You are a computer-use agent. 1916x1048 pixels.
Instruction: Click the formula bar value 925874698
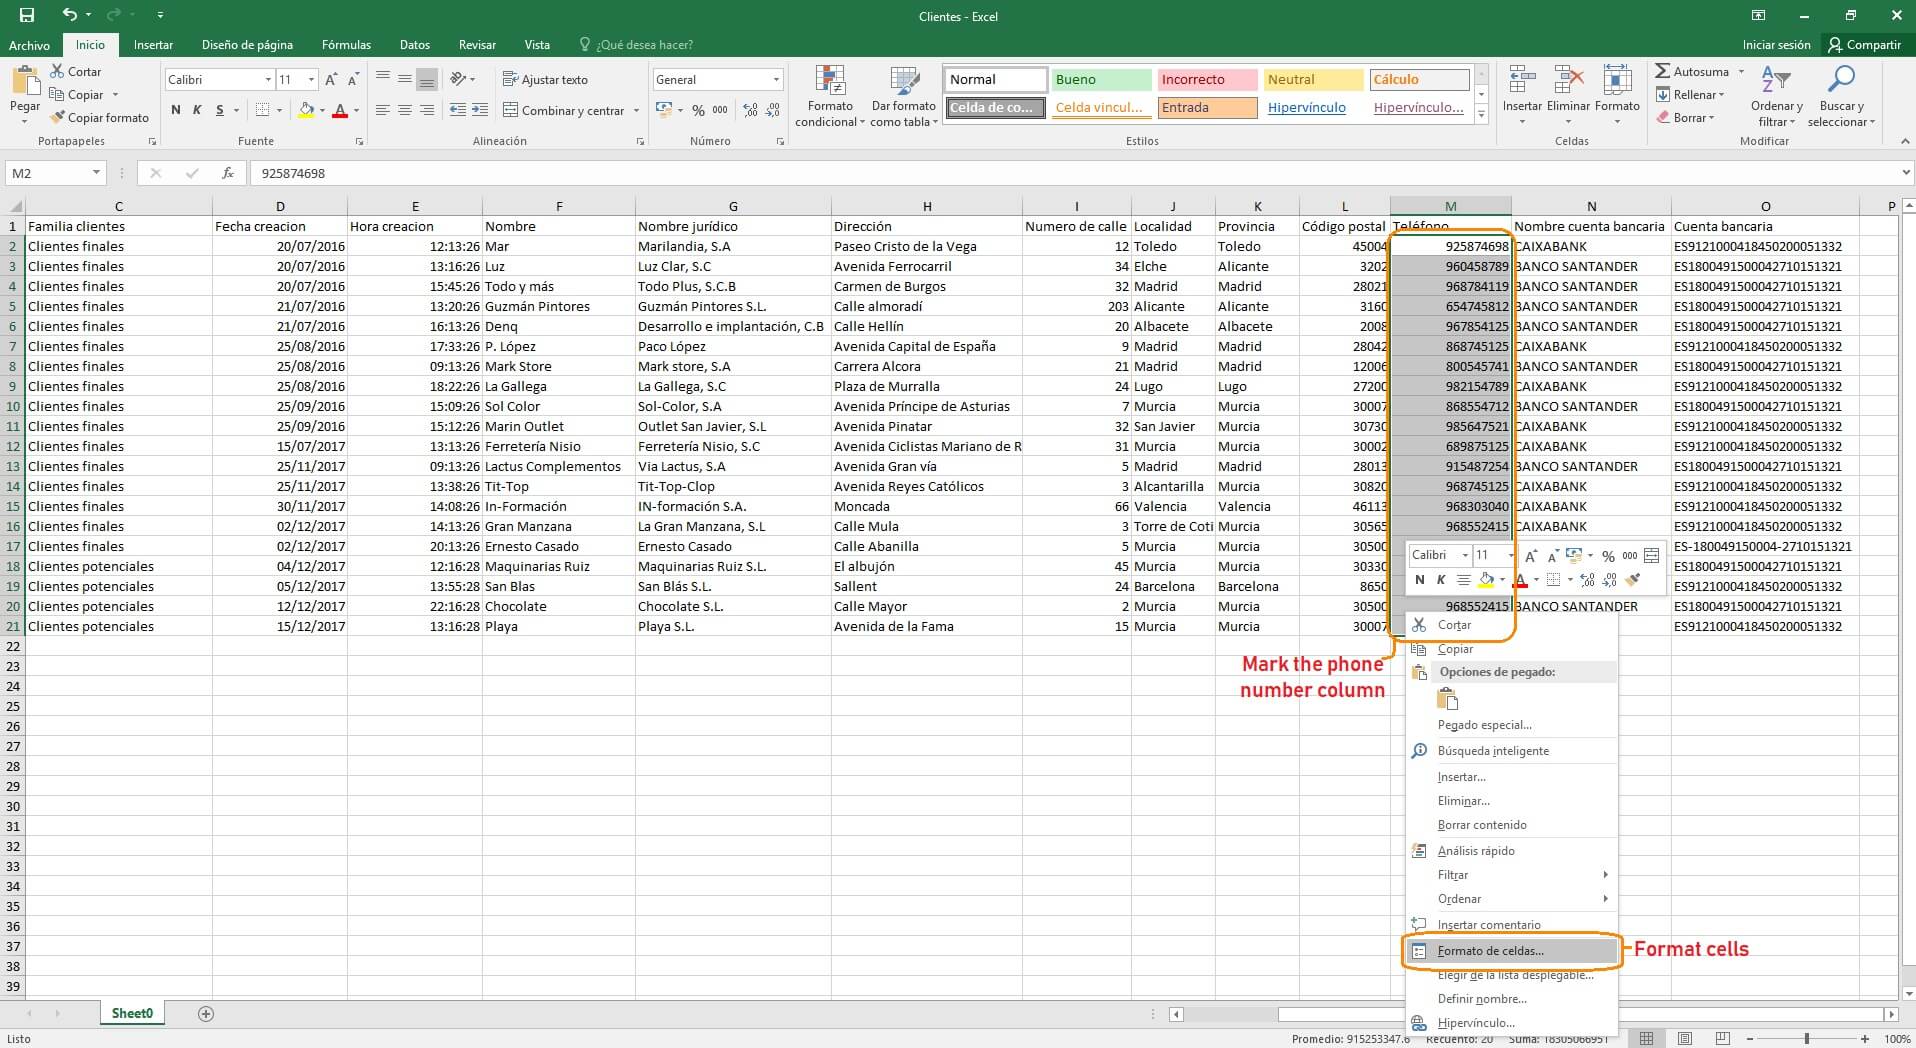coord(293,173)
